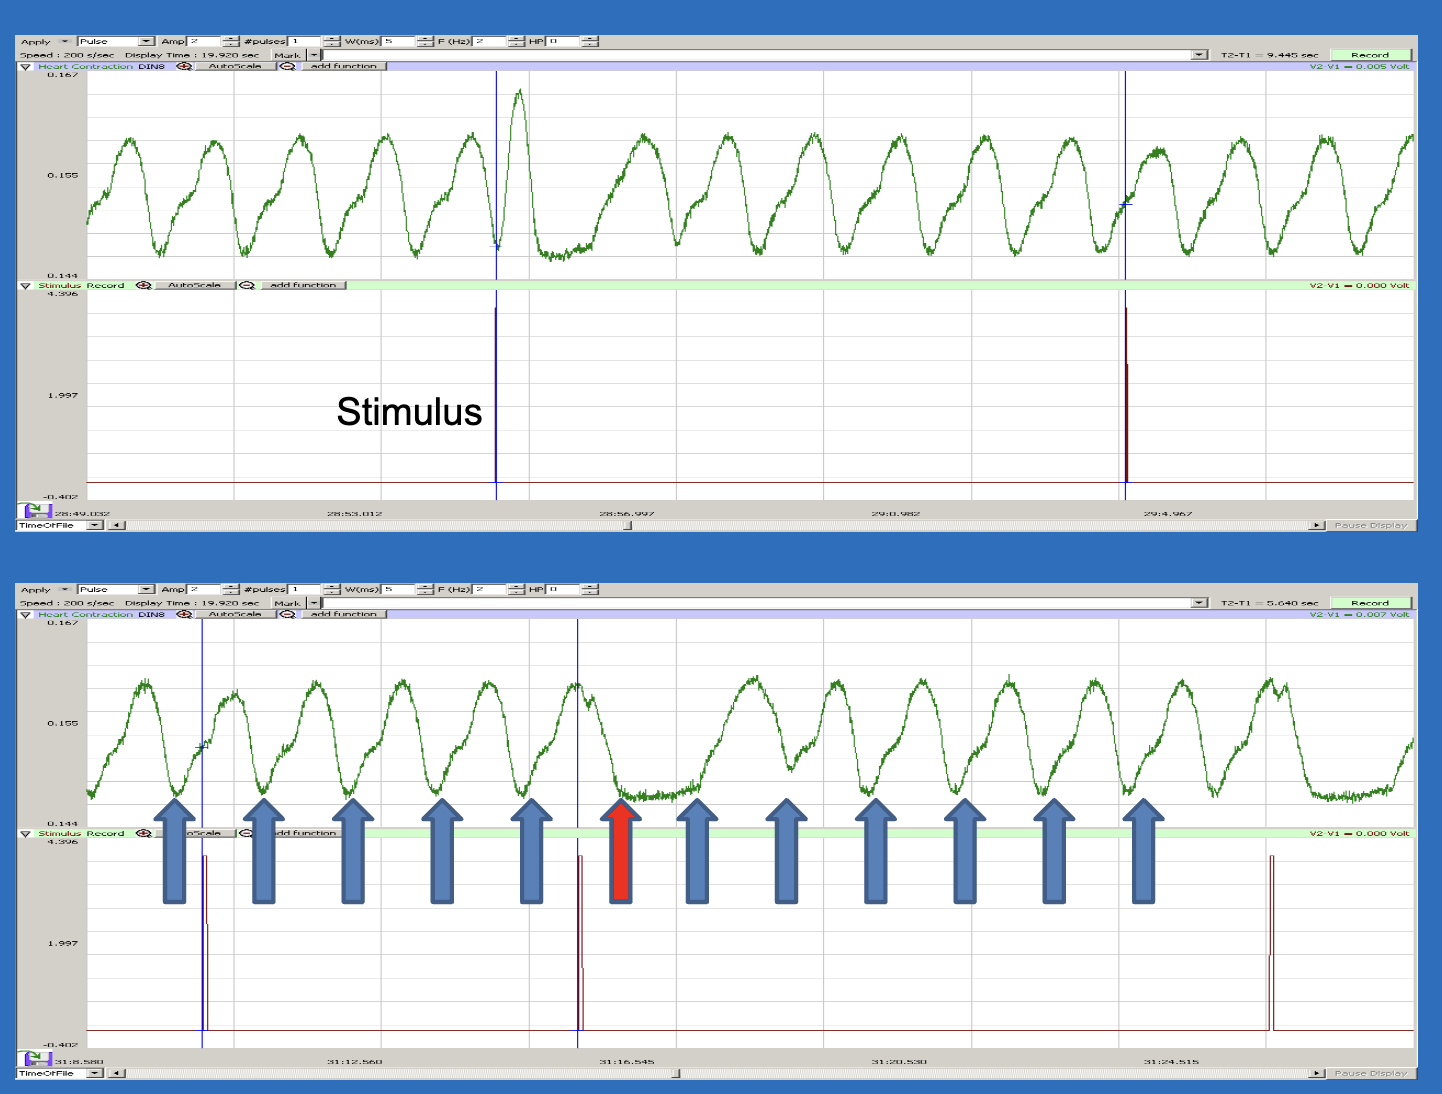Zoom out Heart Contraction channel, 5.640 sec window

pos(287,614)
